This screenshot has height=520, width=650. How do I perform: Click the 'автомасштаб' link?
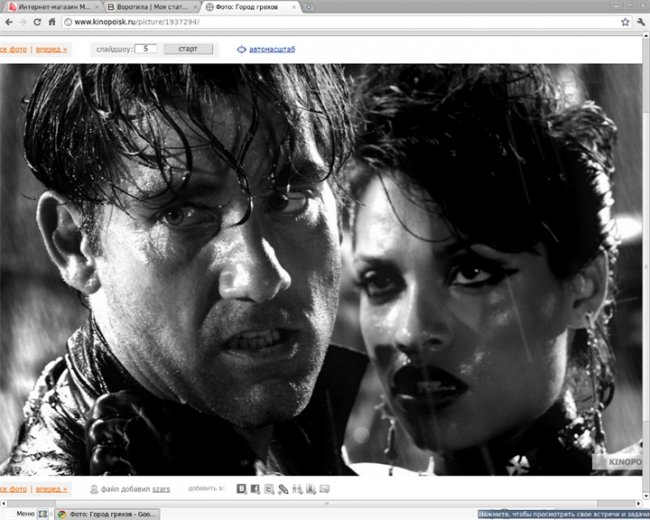(x=266, y=48)
